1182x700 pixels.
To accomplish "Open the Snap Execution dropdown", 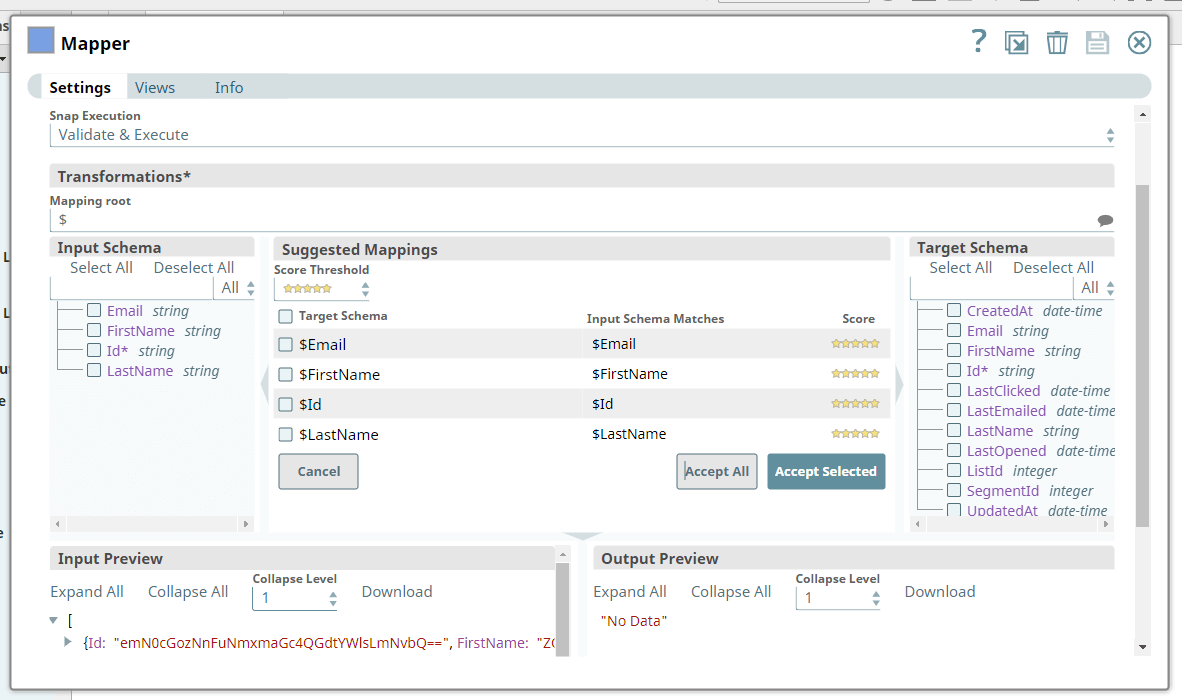I will click(582, 135).
